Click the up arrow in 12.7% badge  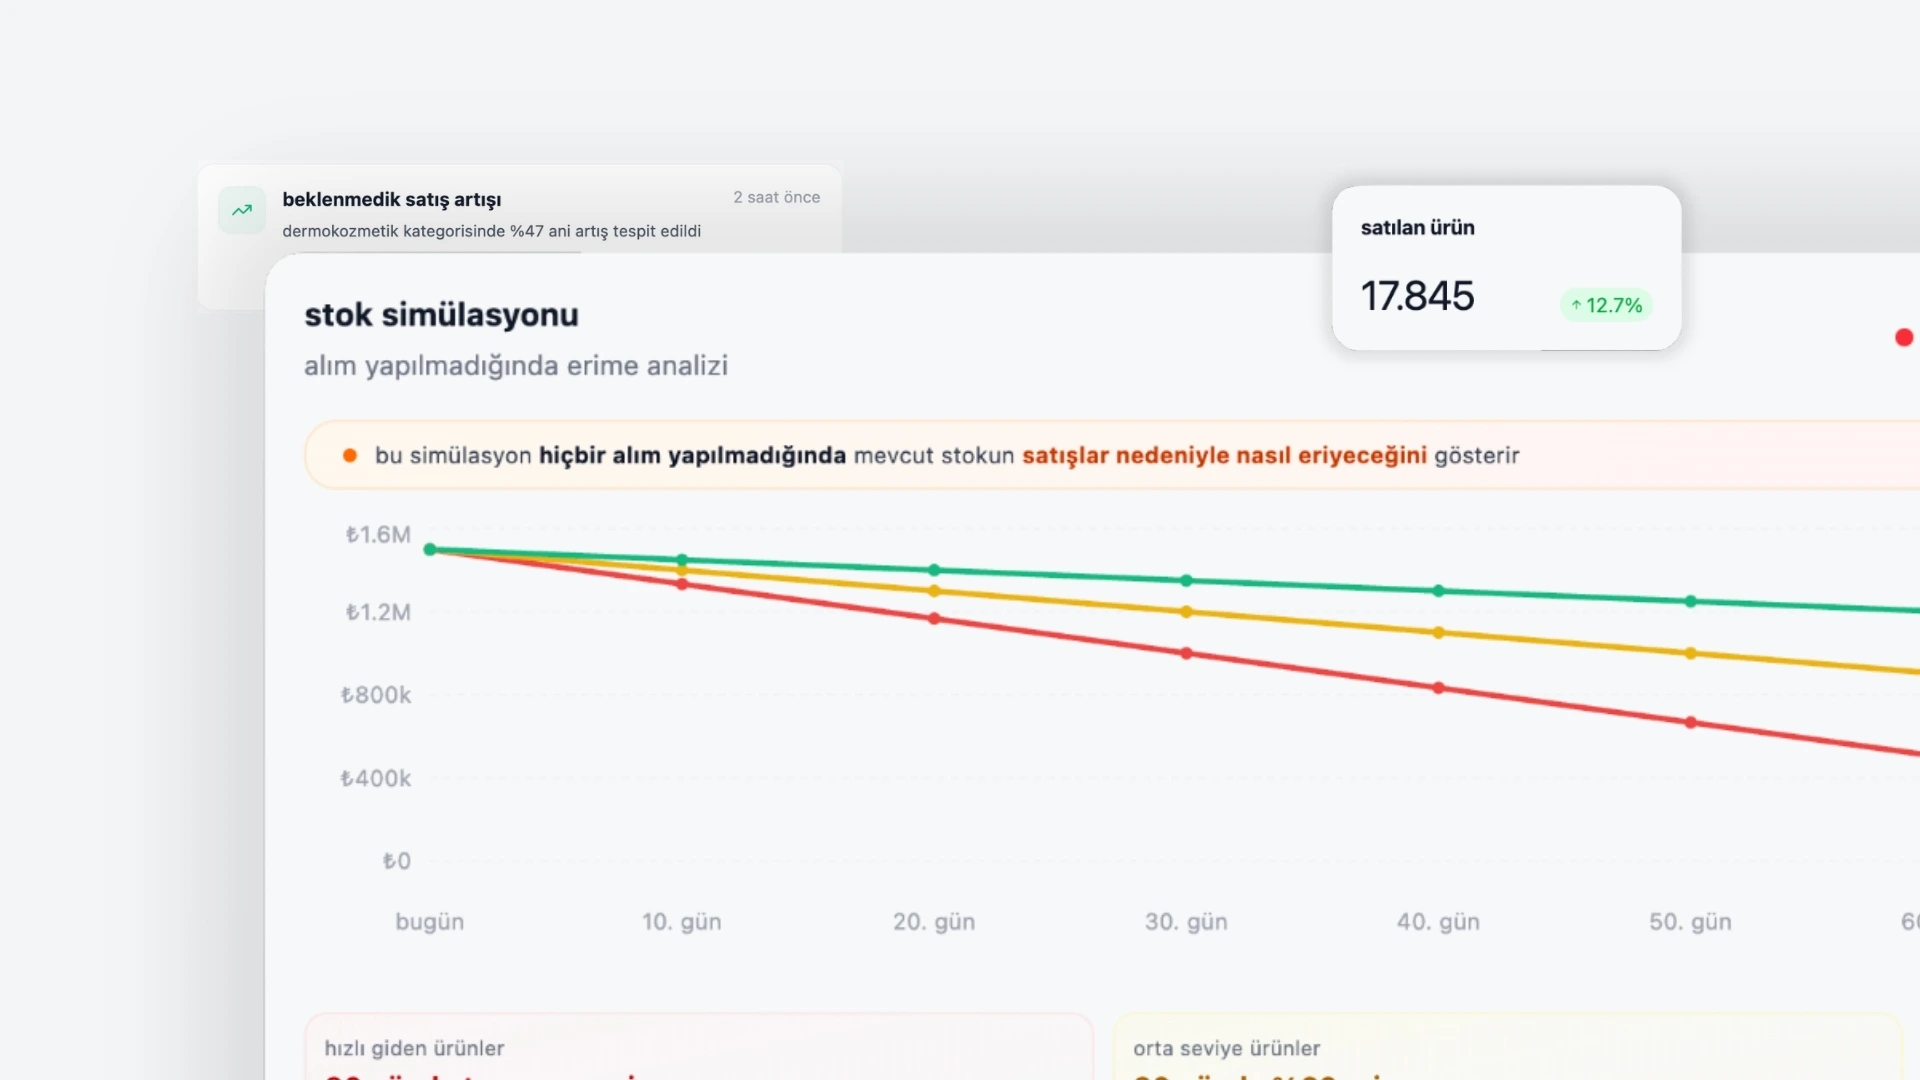click(x=1576, y=305)
